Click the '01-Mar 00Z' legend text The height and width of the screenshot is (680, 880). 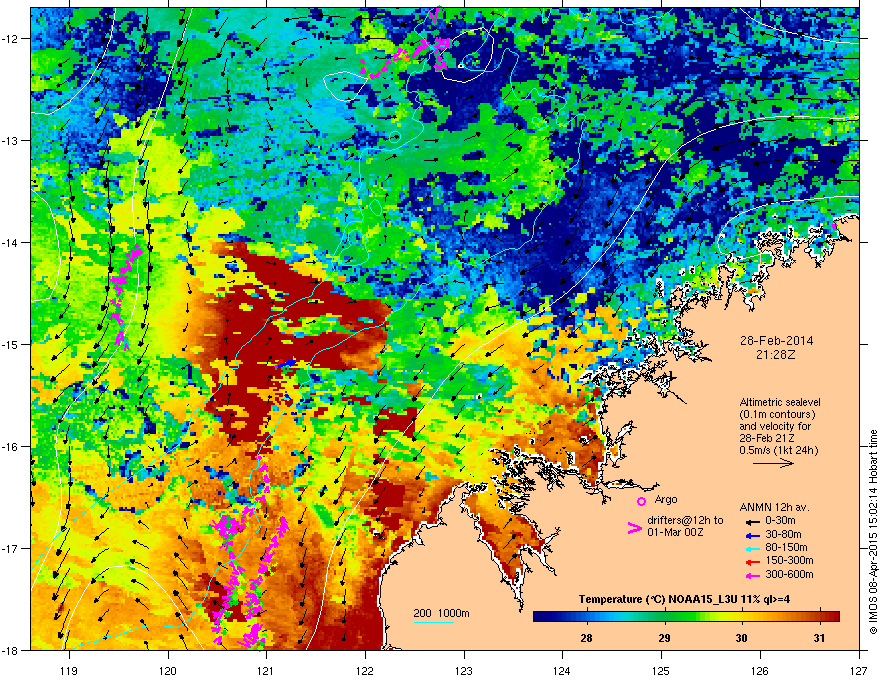[675, 532]
